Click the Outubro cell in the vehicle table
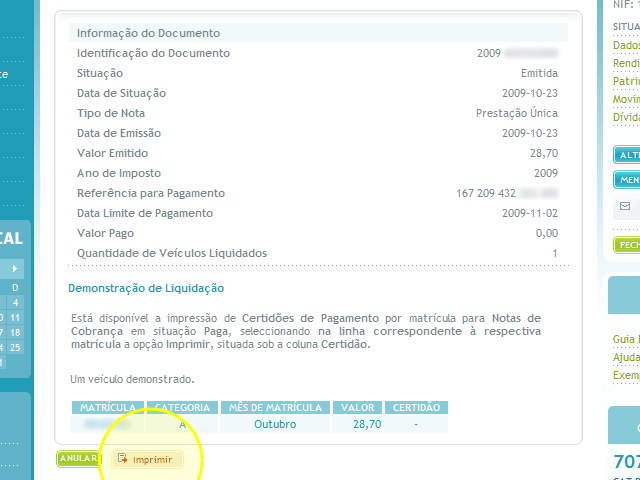640x480 pixels. [x=275, y=424]
